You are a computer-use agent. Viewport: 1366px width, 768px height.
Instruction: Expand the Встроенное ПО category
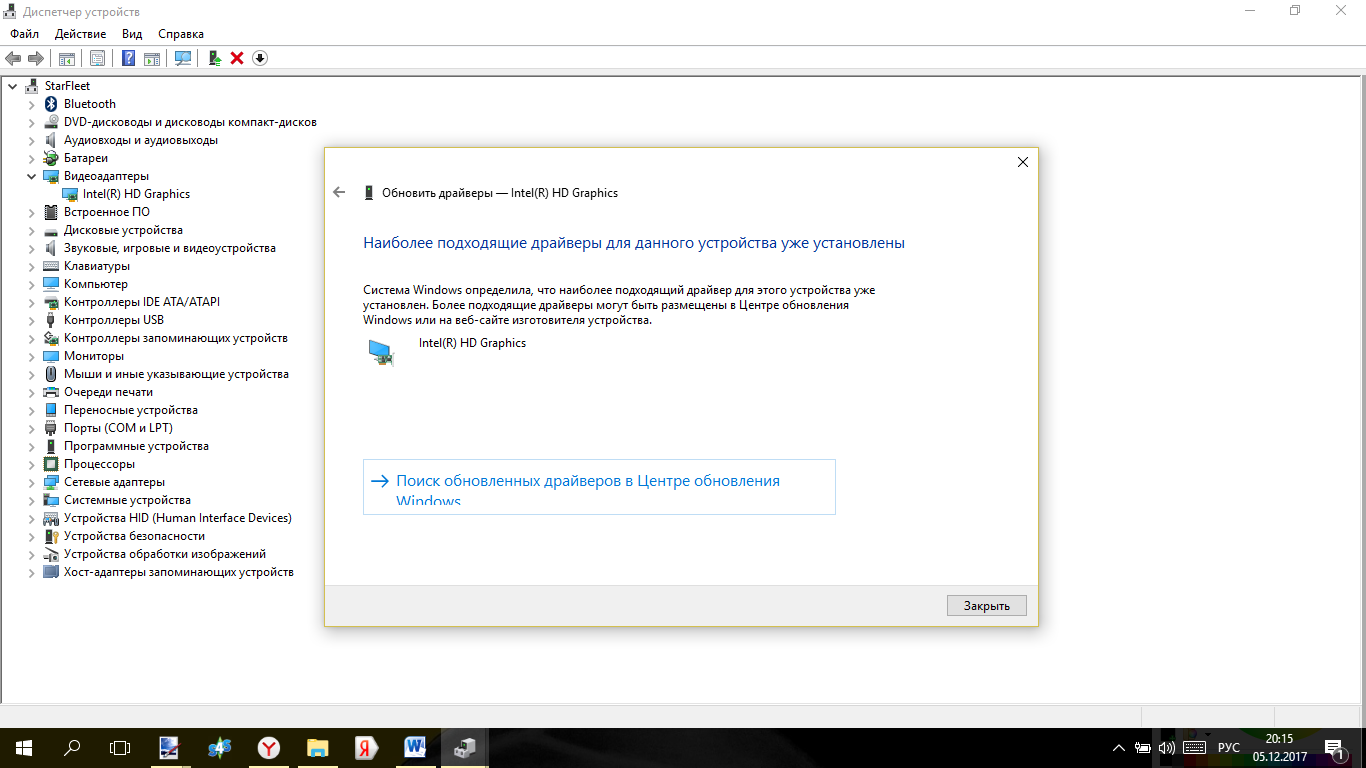(x=31, y=212)
